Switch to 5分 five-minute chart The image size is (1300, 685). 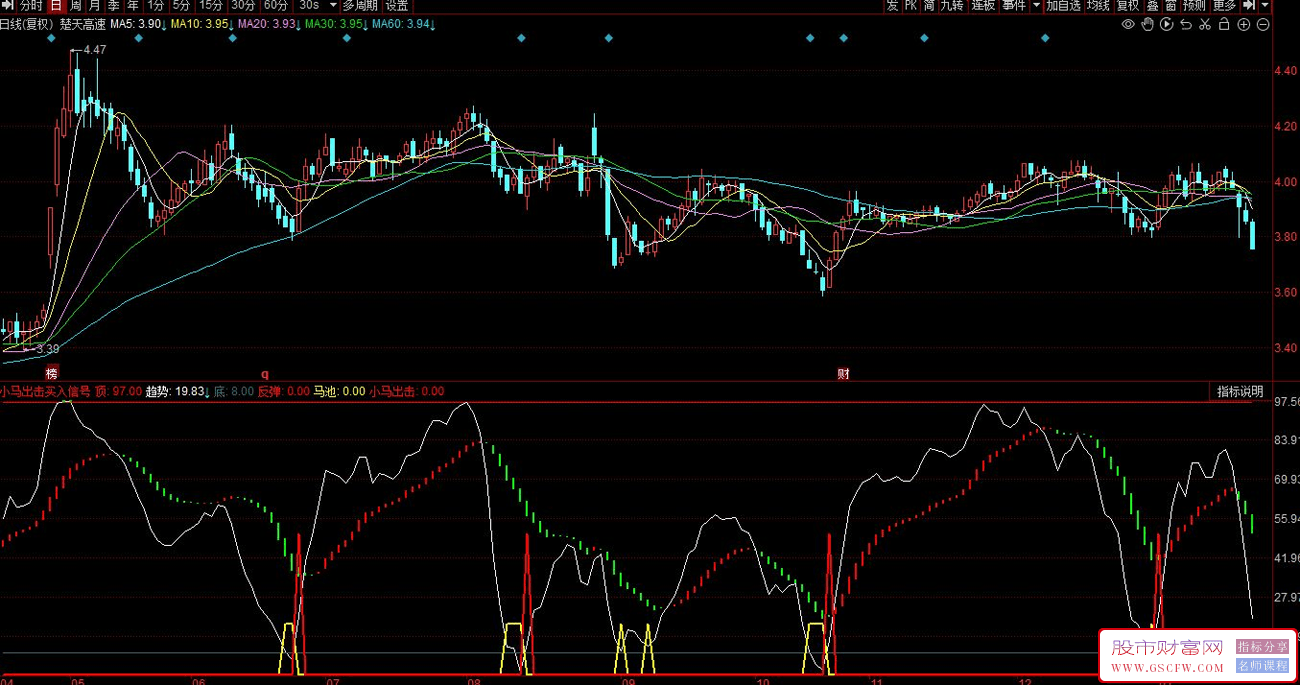click(181, 5)
